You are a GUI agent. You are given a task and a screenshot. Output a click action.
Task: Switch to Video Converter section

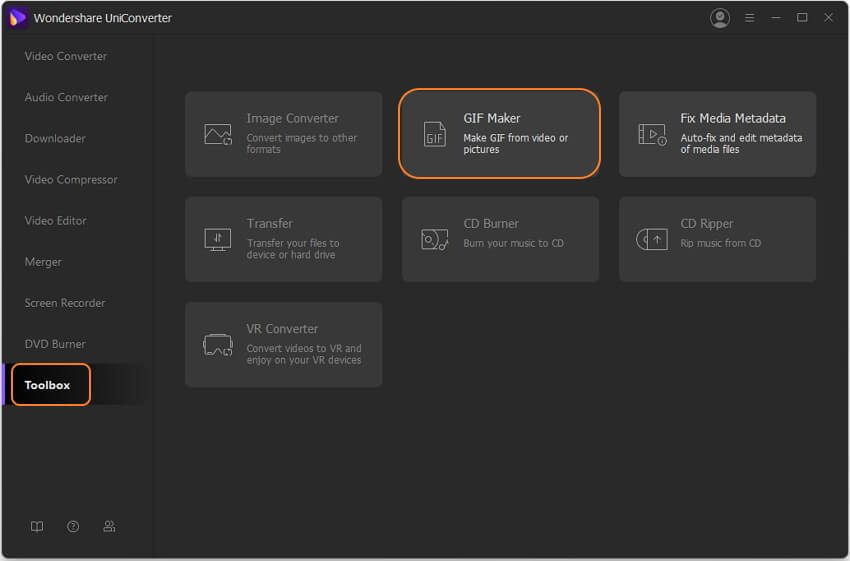66,56
